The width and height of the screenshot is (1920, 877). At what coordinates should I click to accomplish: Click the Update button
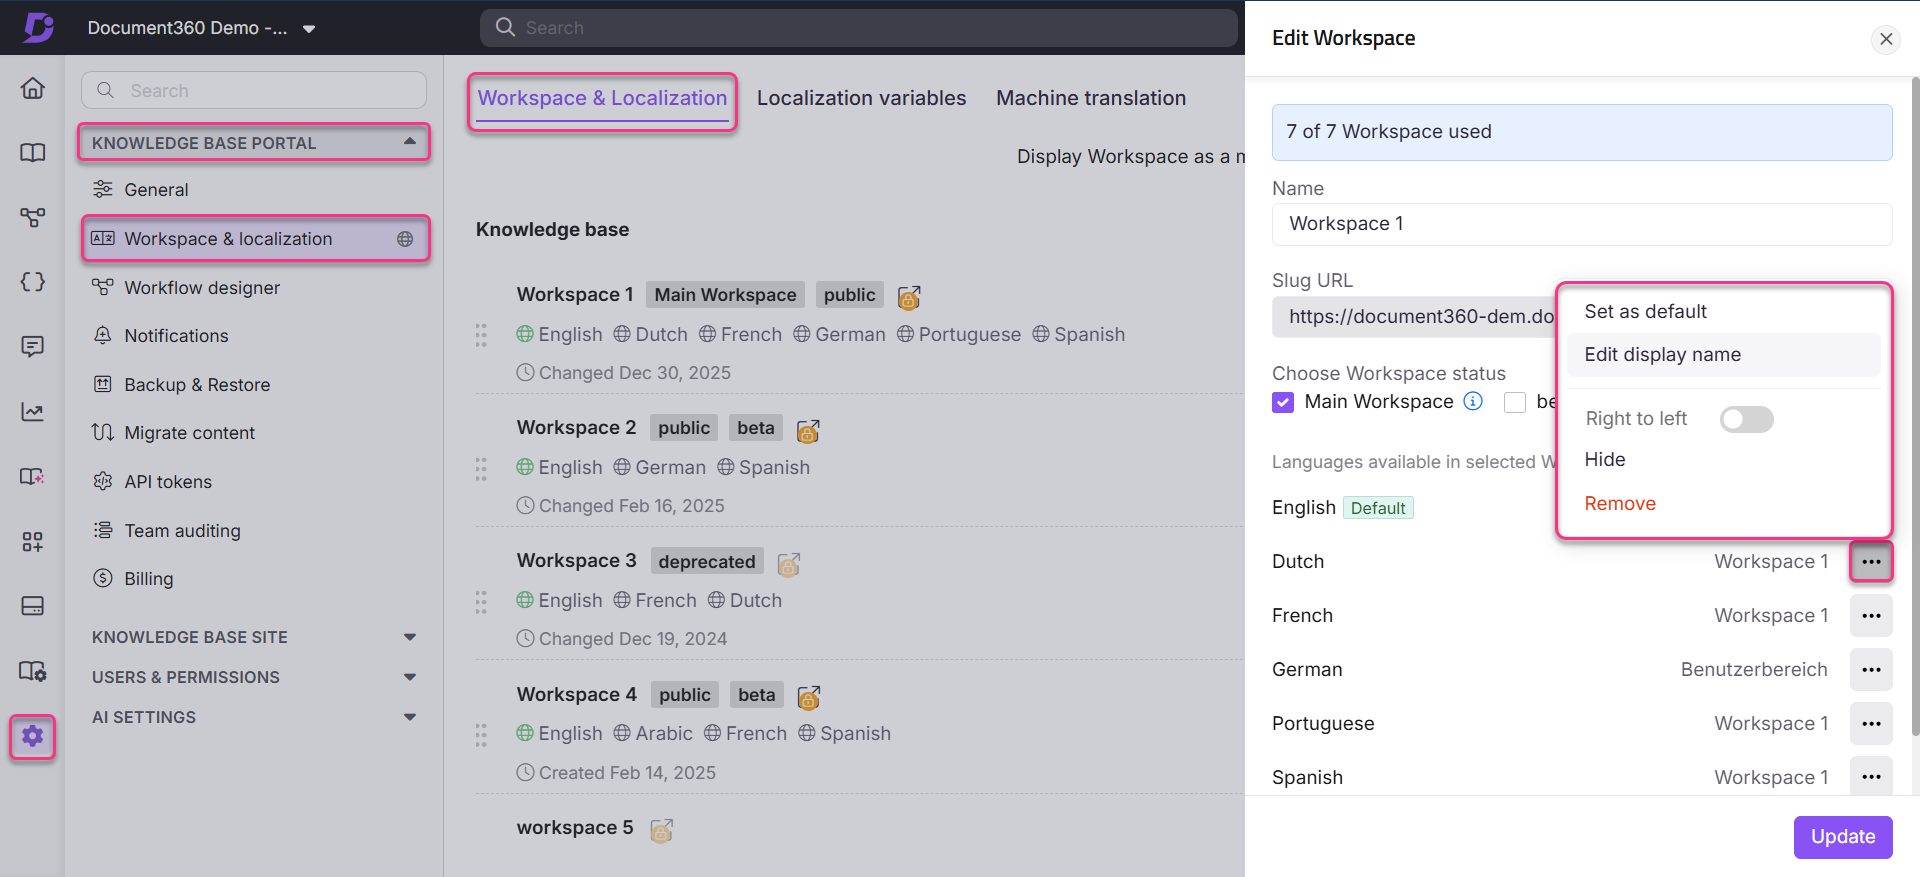point(1842,837)
